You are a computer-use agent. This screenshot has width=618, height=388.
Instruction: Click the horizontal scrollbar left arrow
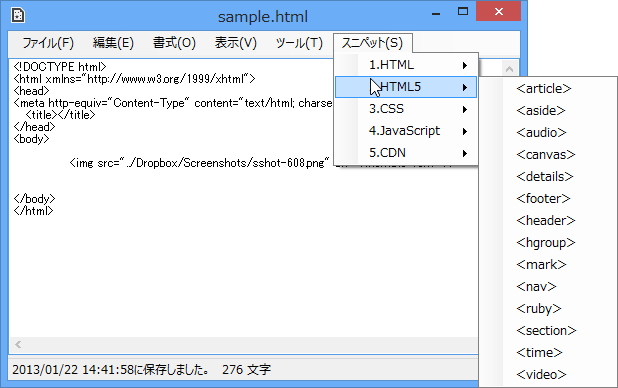click(x=18, y=345)
